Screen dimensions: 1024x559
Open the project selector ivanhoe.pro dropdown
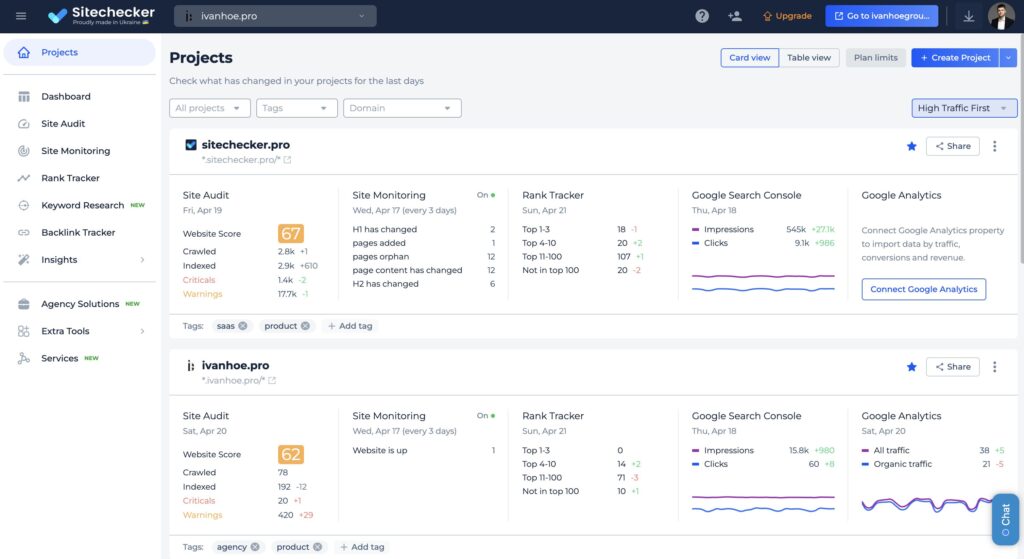pos(275,16)
